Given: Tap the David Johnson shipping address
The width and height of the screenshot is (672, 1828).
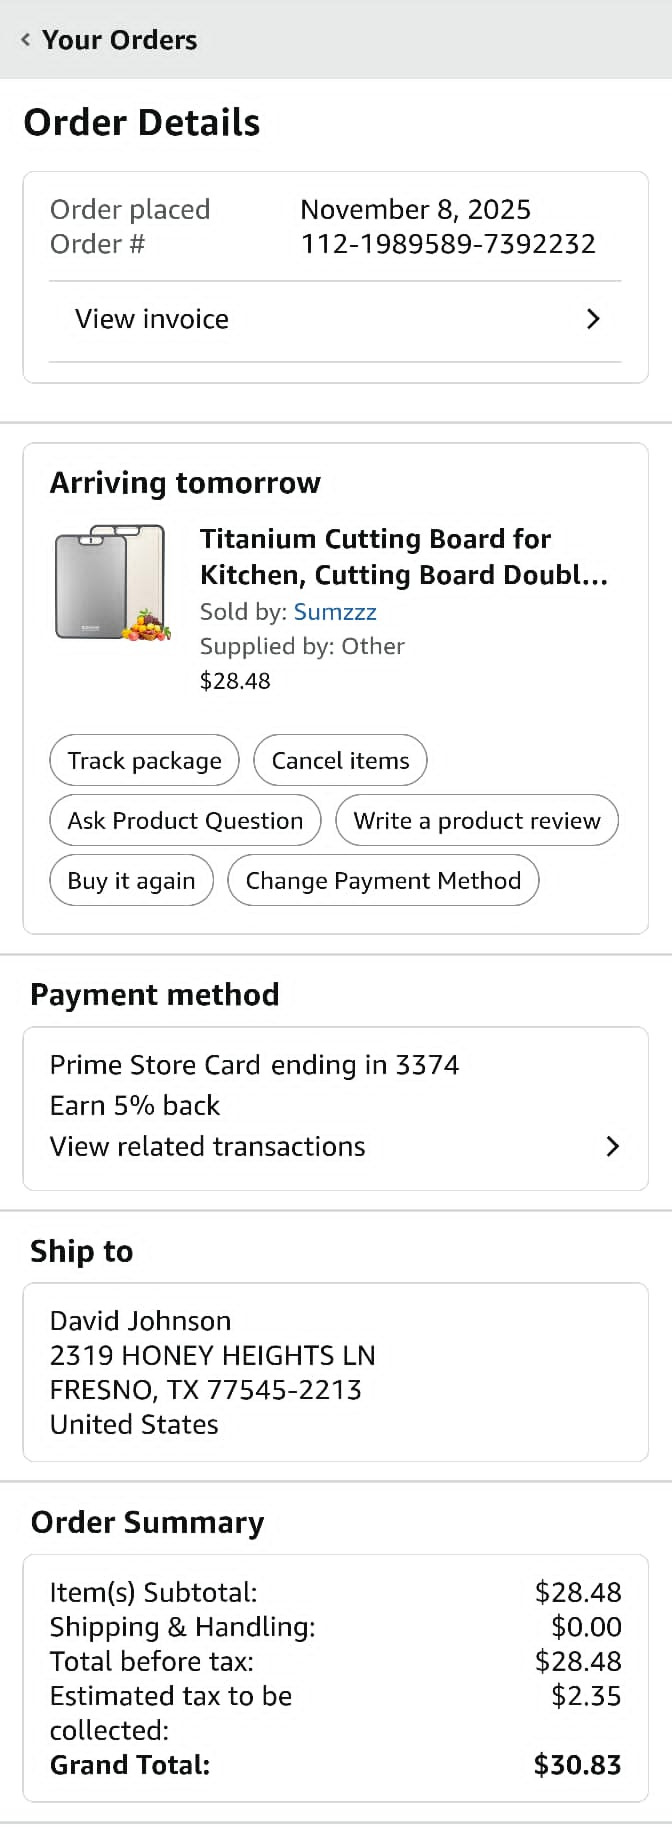Looking at the screenshot, I should click(212, 1372).
